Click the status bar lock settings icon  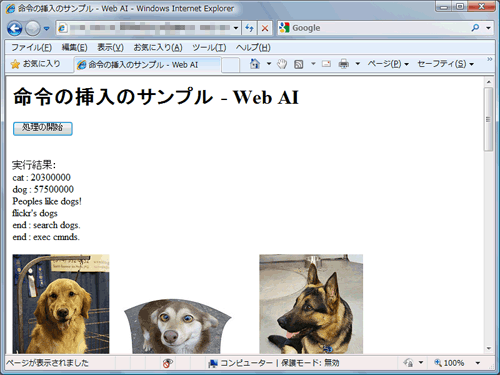(x=409, y=363)
